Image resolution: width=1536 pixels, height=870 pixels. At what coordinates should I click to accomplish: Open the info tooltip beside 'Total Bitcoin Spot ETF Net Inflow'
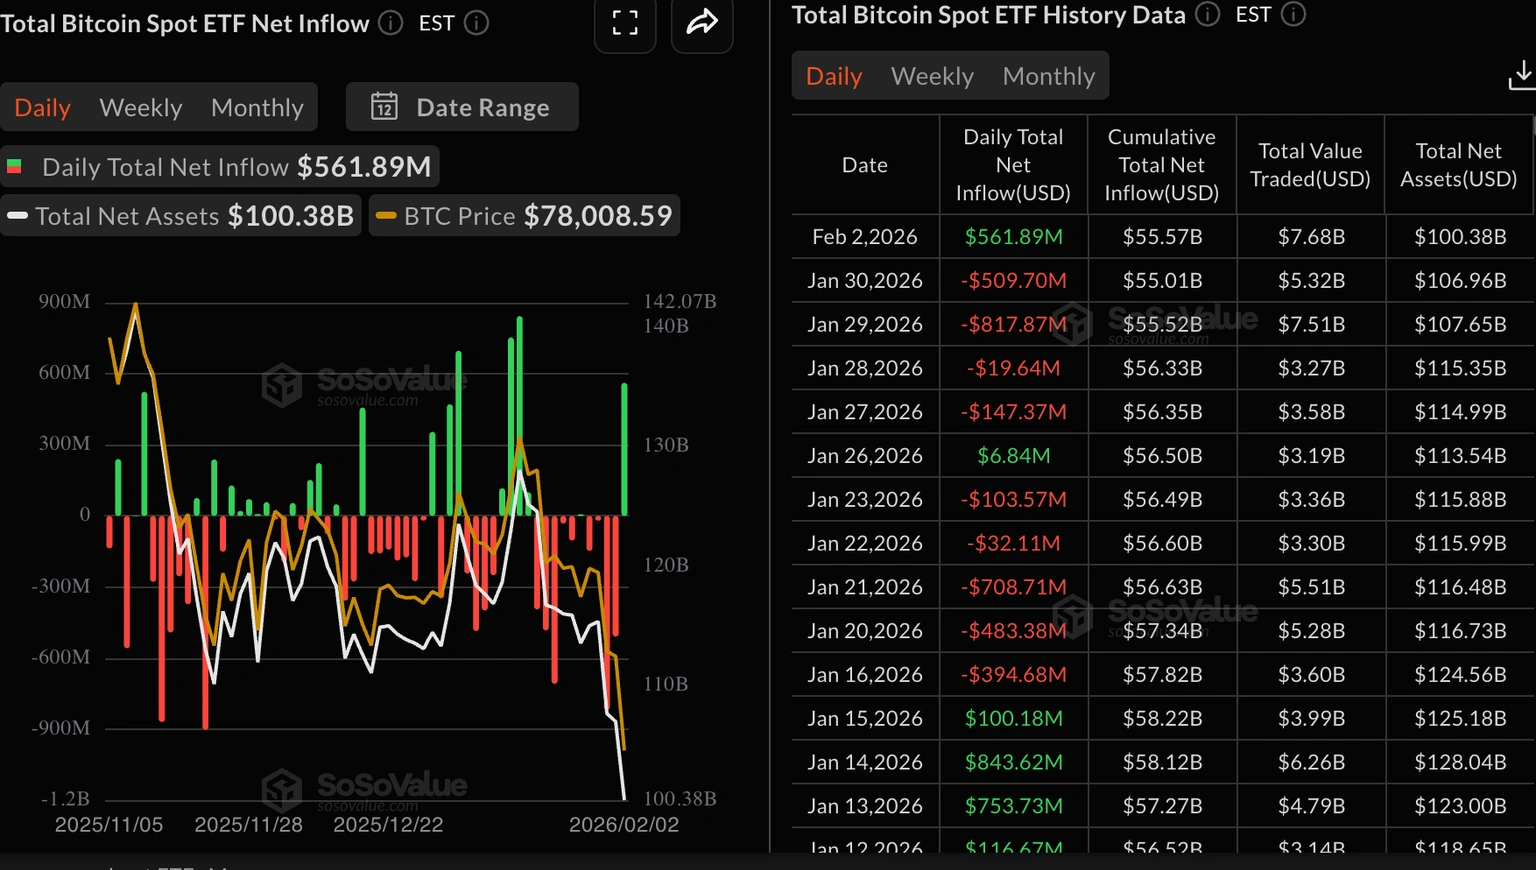click(x=389, y=22)
